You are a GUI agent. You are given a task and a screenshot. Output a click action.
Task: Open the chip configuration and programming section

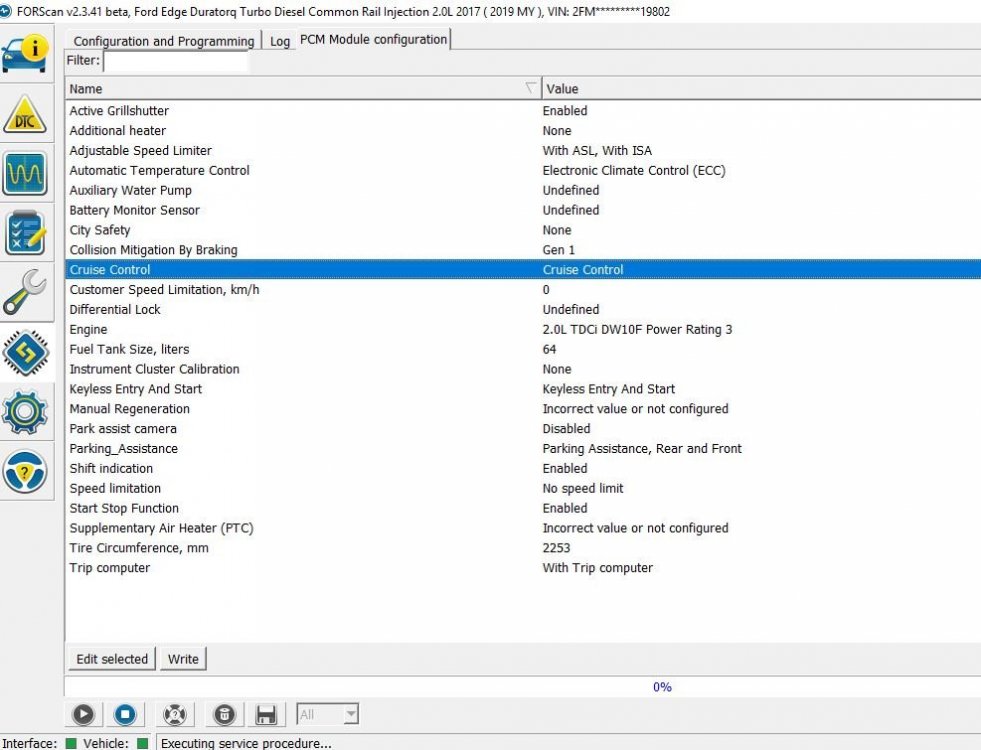tap(25, 352)
